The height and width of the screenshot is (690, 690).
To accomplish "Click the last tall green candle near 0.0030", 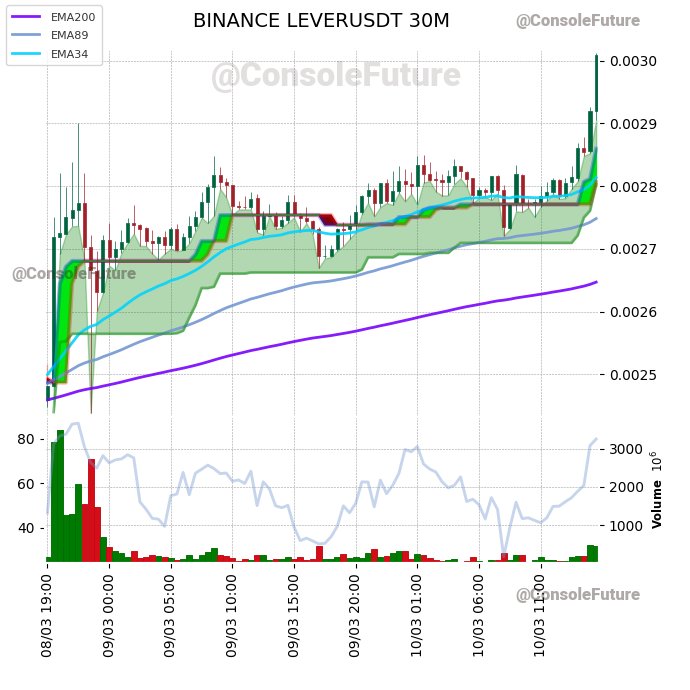I will tap(597, 84).
